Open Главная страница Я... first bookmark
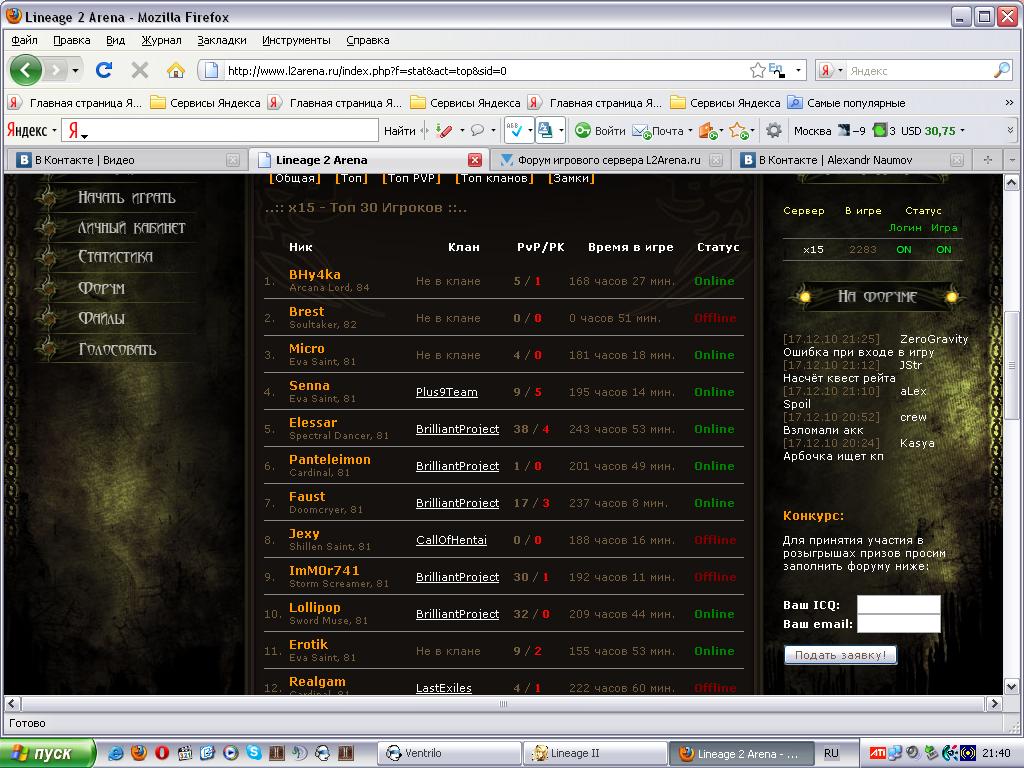This screenshot has width=1024, height=768. (x=75, y=103)
